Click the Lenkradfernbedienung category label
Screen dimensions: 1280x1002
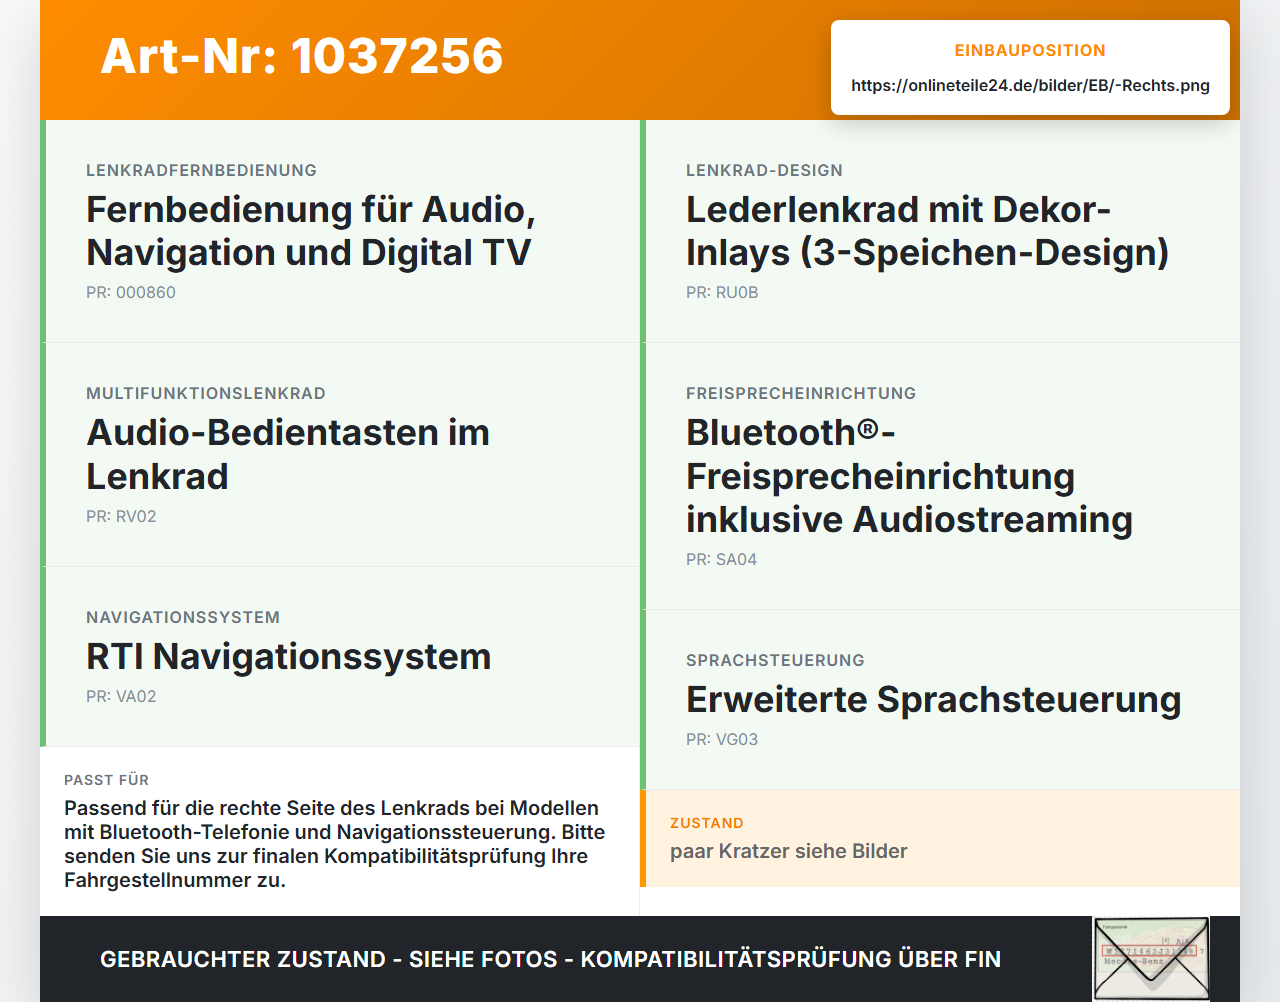(201, 171)
